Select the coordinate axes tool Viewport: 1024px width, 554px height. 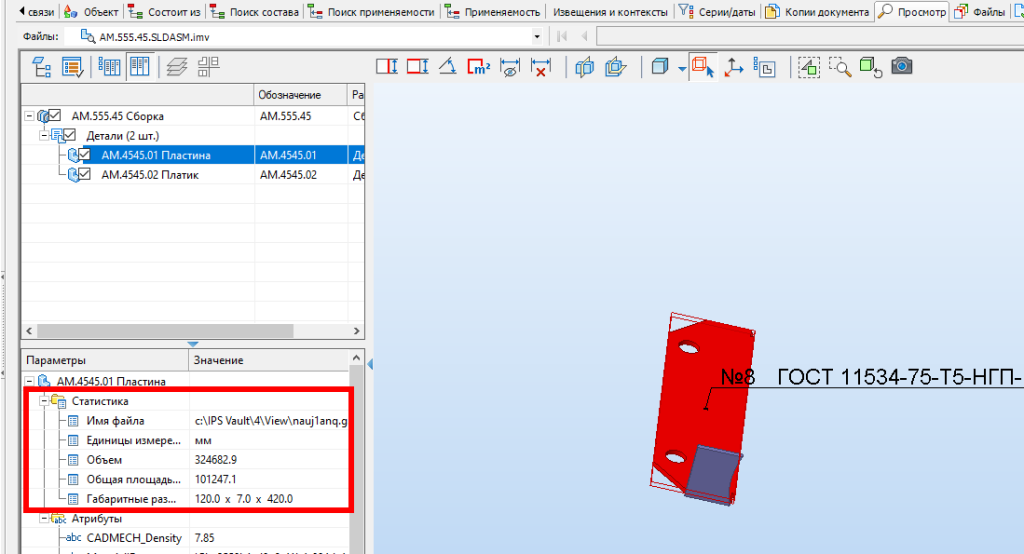tap(733, 67)
